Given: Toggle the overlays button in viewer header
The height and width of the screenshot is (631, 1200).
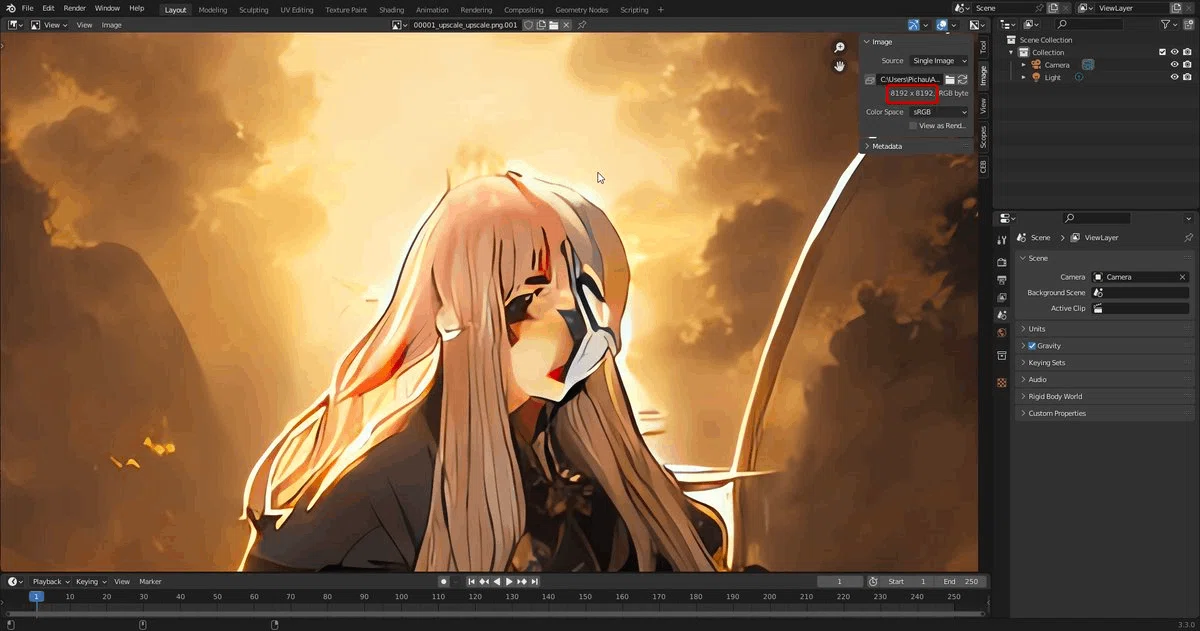Looking at the screenshot, I should 942,25.
